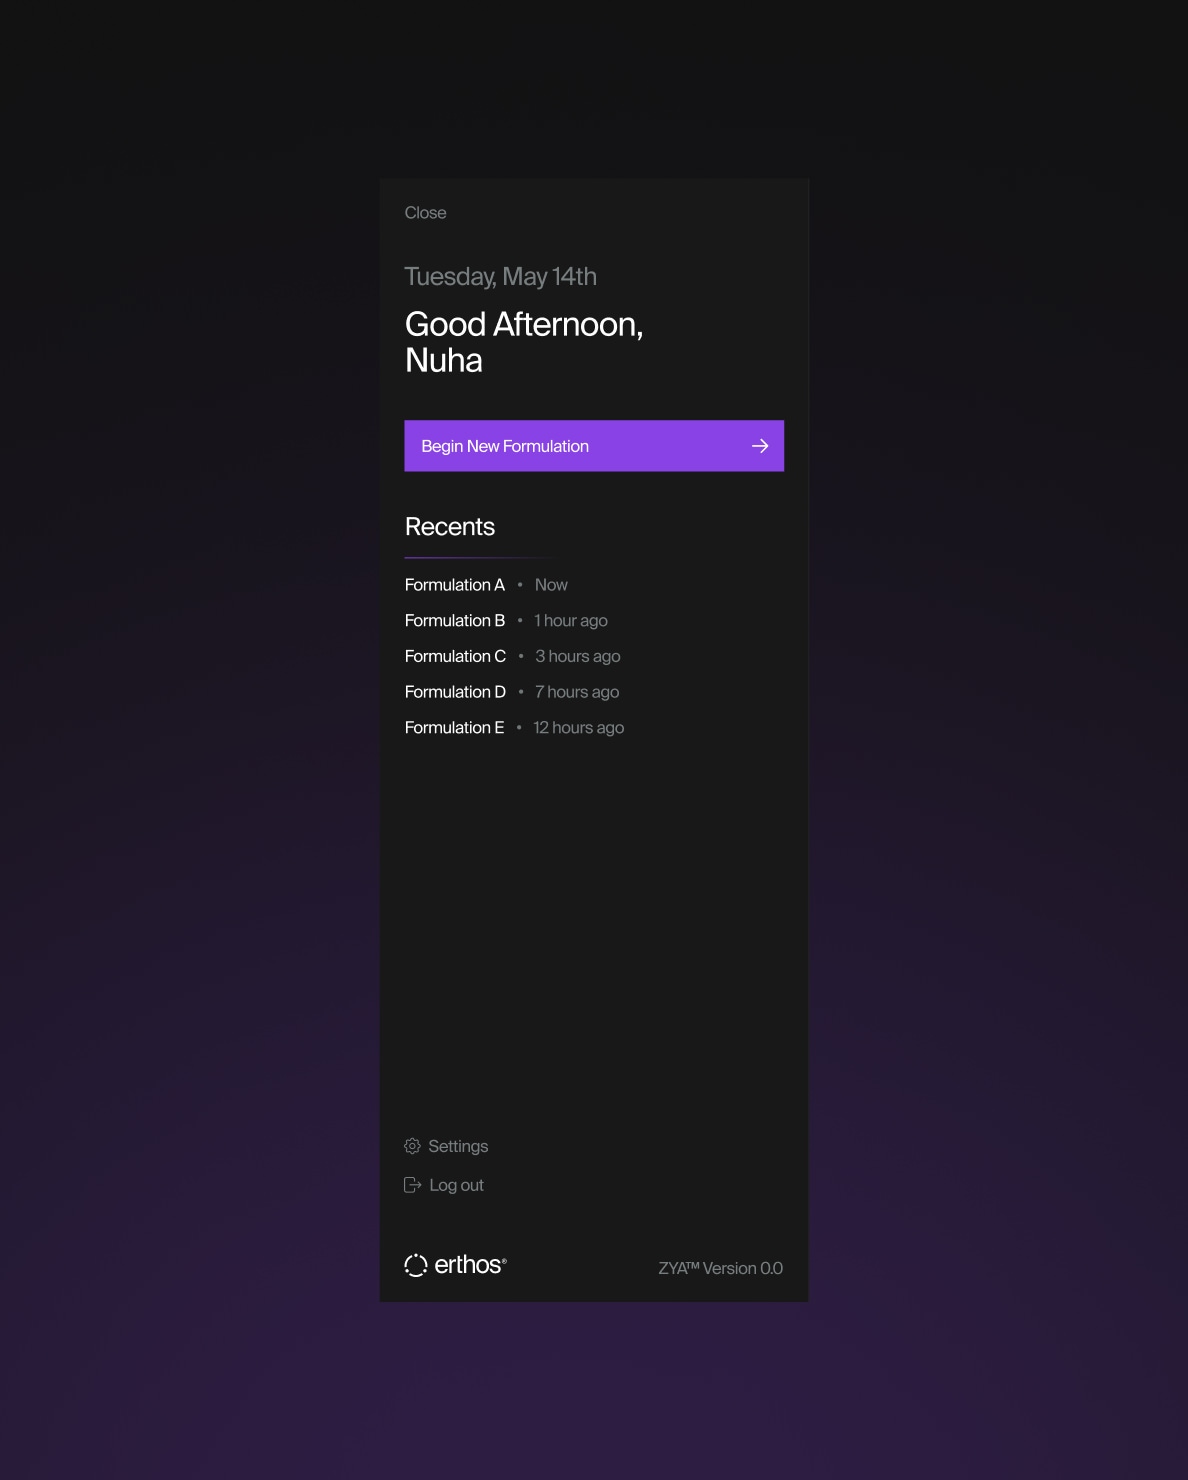Click the Close link at top
The image size is (1188, 1480).
click(x=425, y=213)
